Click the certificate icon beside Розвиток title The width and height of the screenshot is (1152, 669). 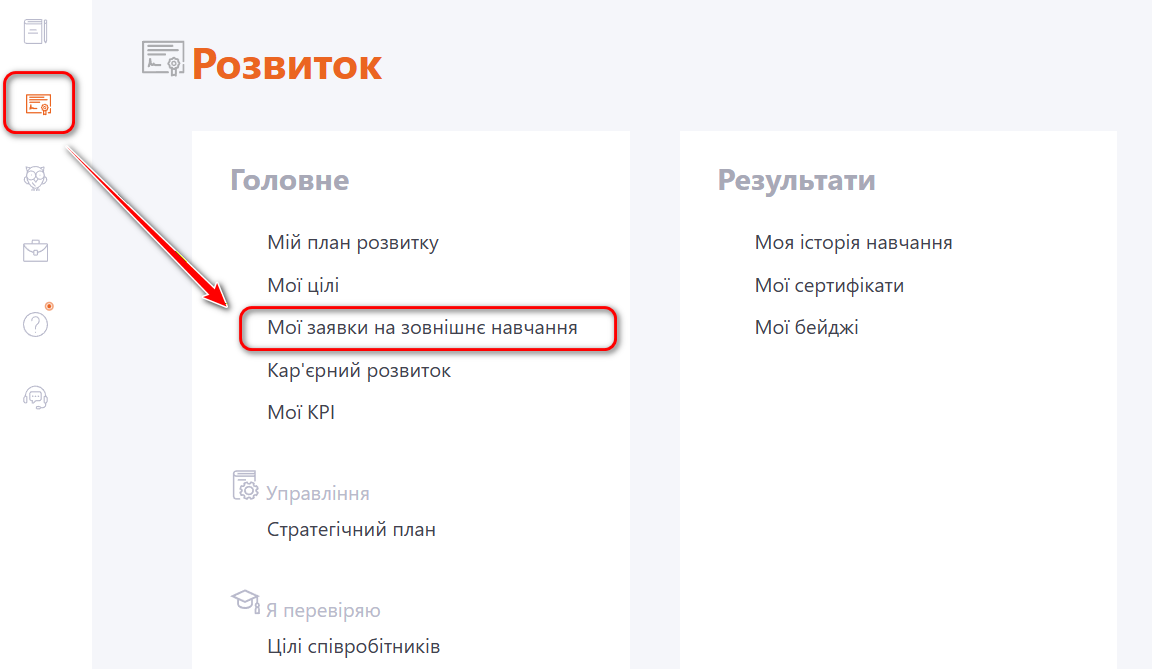[163, 60]
